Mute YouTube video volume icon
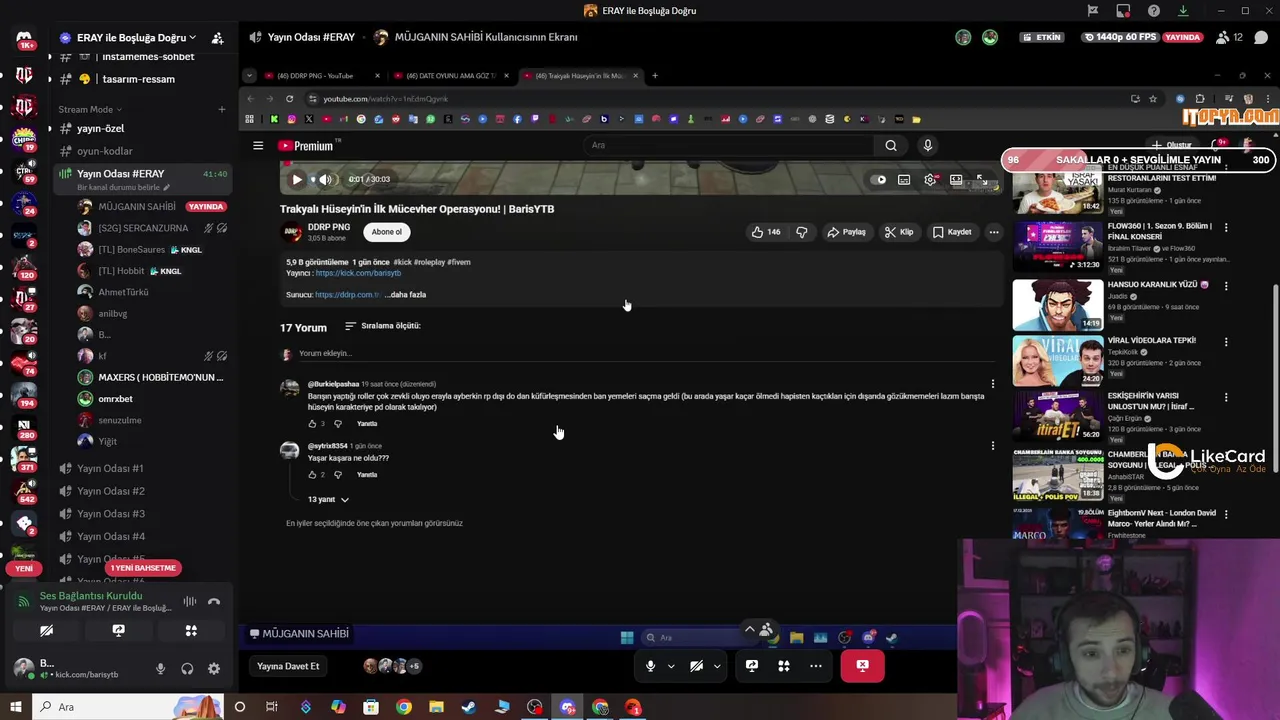The image size is (1280, 720). 325,180
